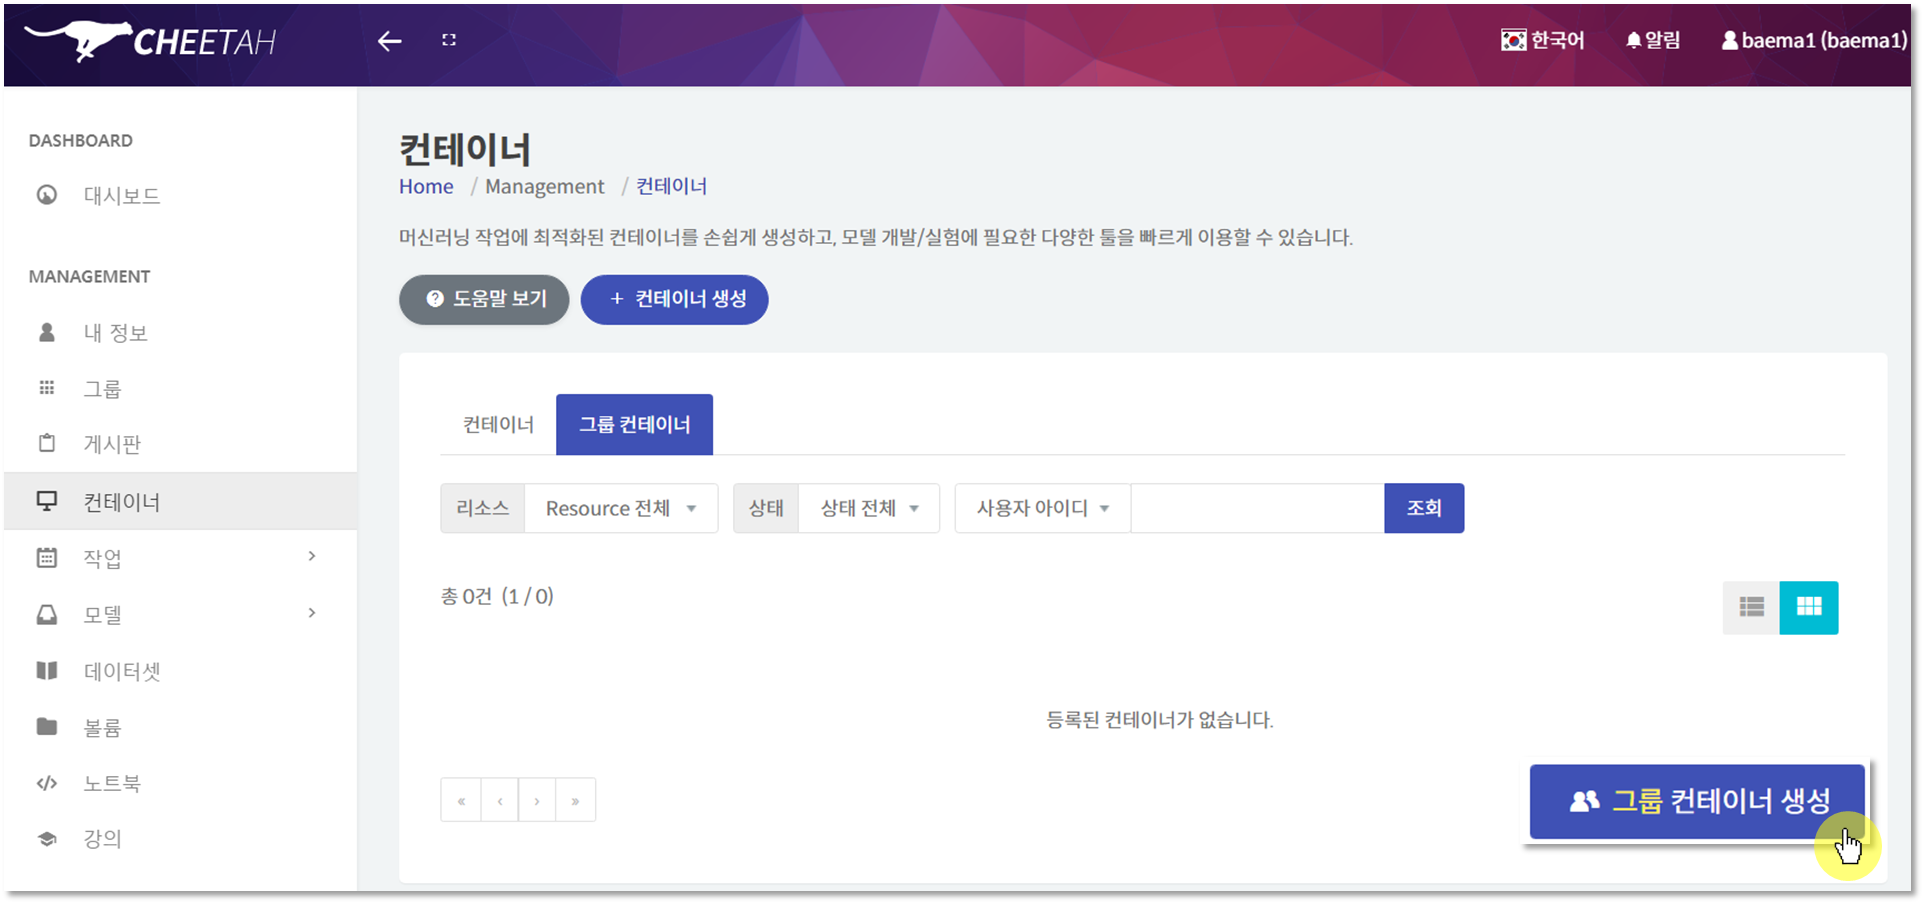1924x904 pixels.
Task: Click the 내 정보 person icon
Action: tap(47, 332)
